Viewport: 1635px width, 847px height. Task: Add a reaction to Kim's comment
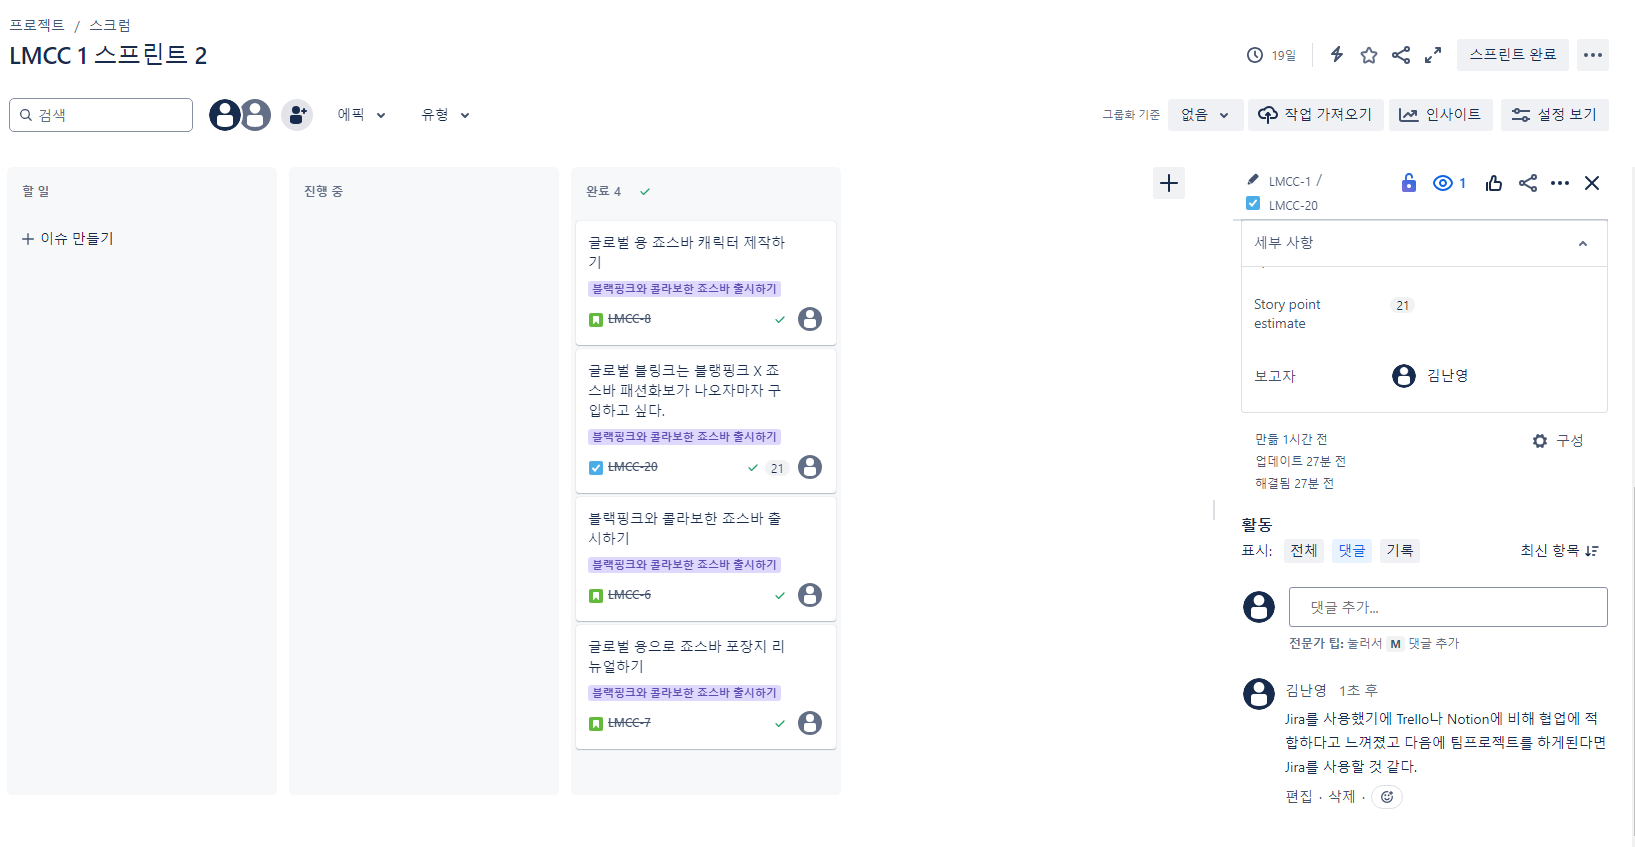[1387, 797]
